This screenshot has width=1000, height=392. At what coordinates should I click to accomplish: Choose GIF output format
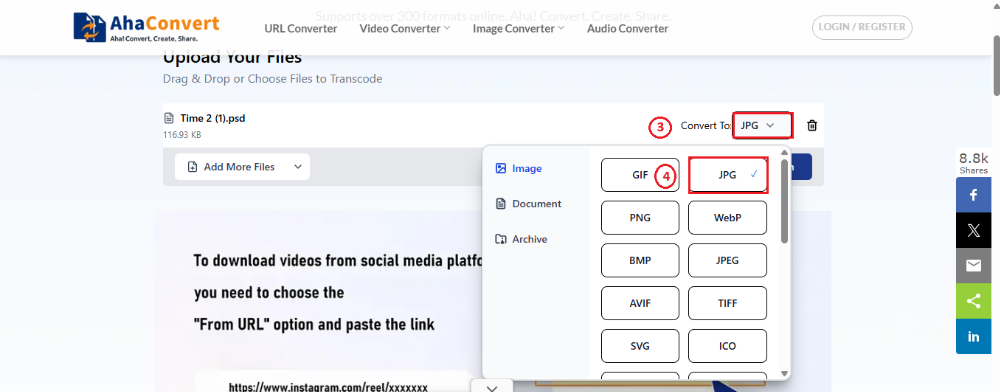click(640, 175)
